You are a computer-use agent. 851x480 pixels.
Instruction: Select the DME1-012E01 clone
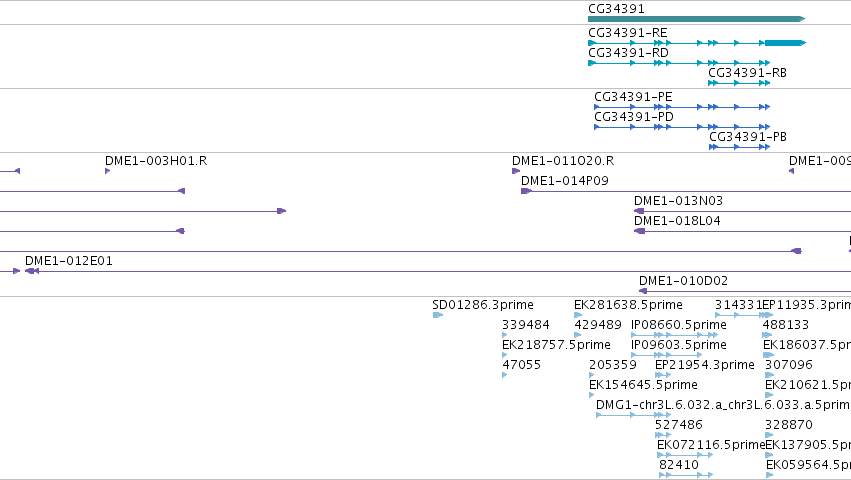tap(438, 271)
